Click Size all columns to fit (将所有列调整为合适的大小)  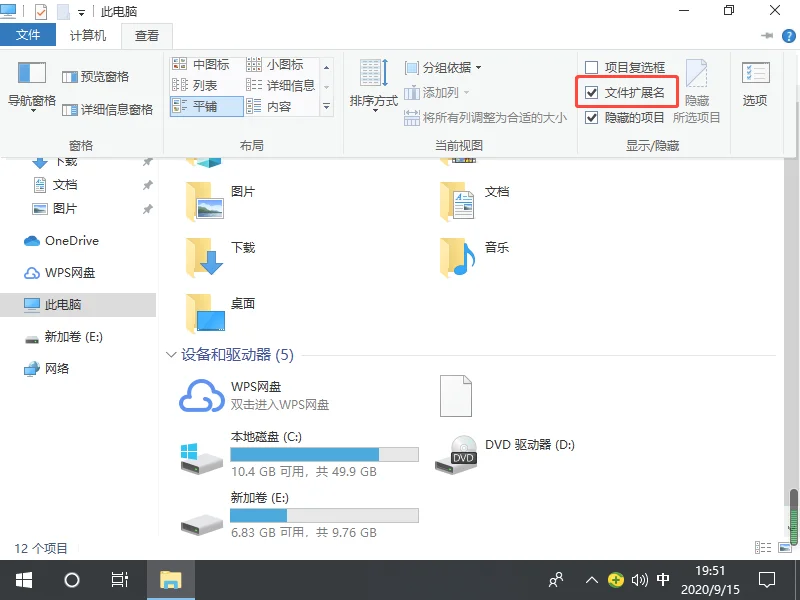pyautogui.click(x=485, y=118)
